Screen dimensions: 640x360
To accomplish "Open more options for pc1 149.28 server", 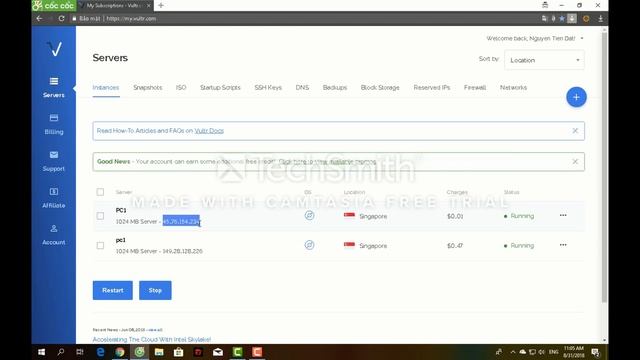I will point(563,245).
